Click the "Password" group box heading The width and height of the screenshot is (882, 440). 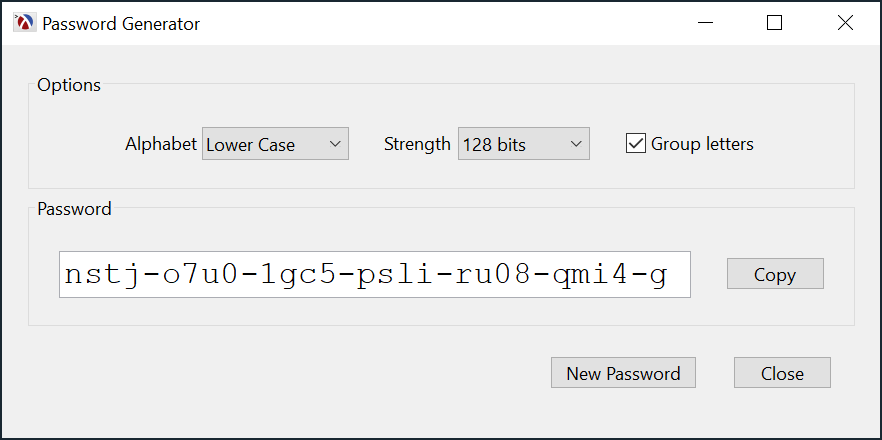pos(74,209)
